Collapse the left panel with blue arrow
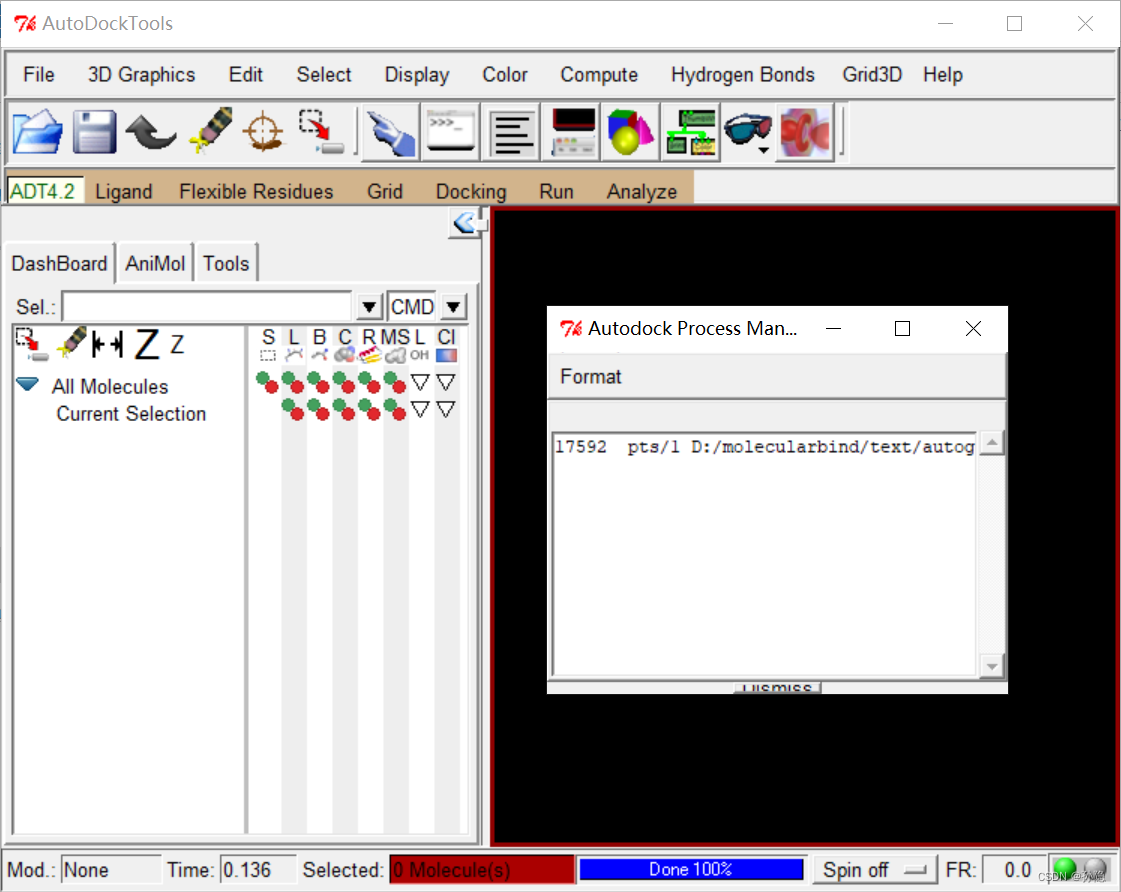Image resolution: width=1121 pixels, height=892 pixels. pyautogui.click(x=465, y=223)
